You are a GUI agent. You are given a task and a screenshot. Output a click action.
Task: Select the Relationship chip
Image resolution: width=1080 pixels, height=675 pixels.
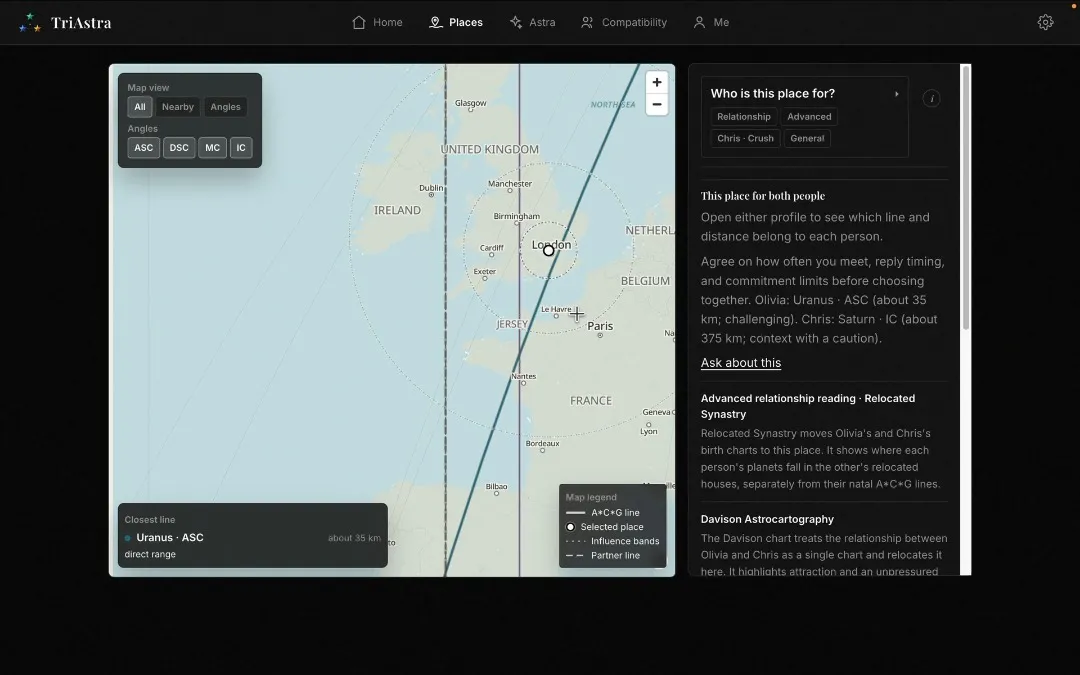[744, 116]
